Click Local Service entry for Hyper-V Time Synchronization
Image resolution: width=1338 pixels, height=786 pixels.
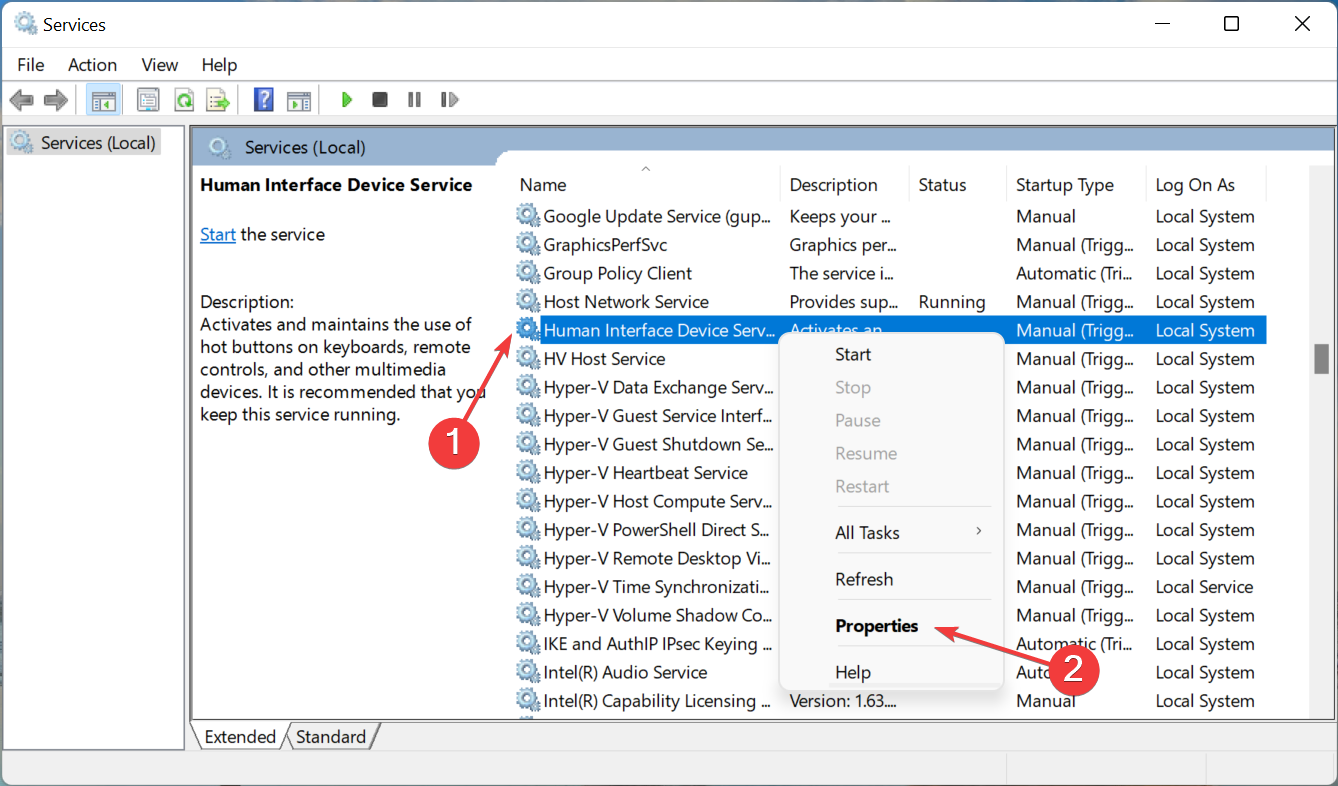pyautogui.click(x=1204, y=586)
